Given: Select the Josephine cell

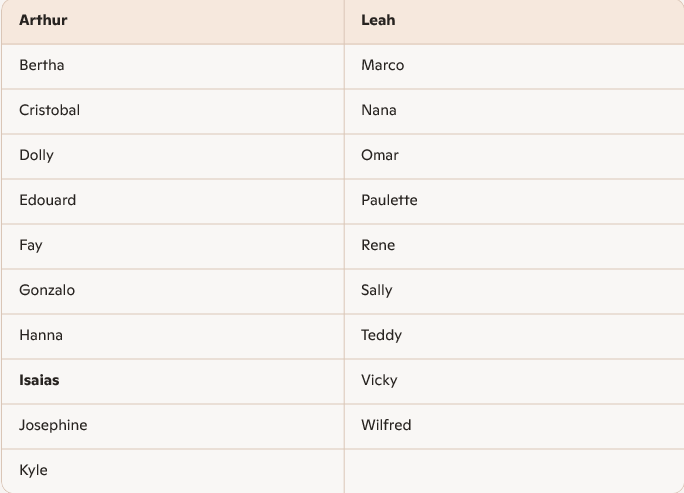Looking at the screenshot, I should (53, 425).
